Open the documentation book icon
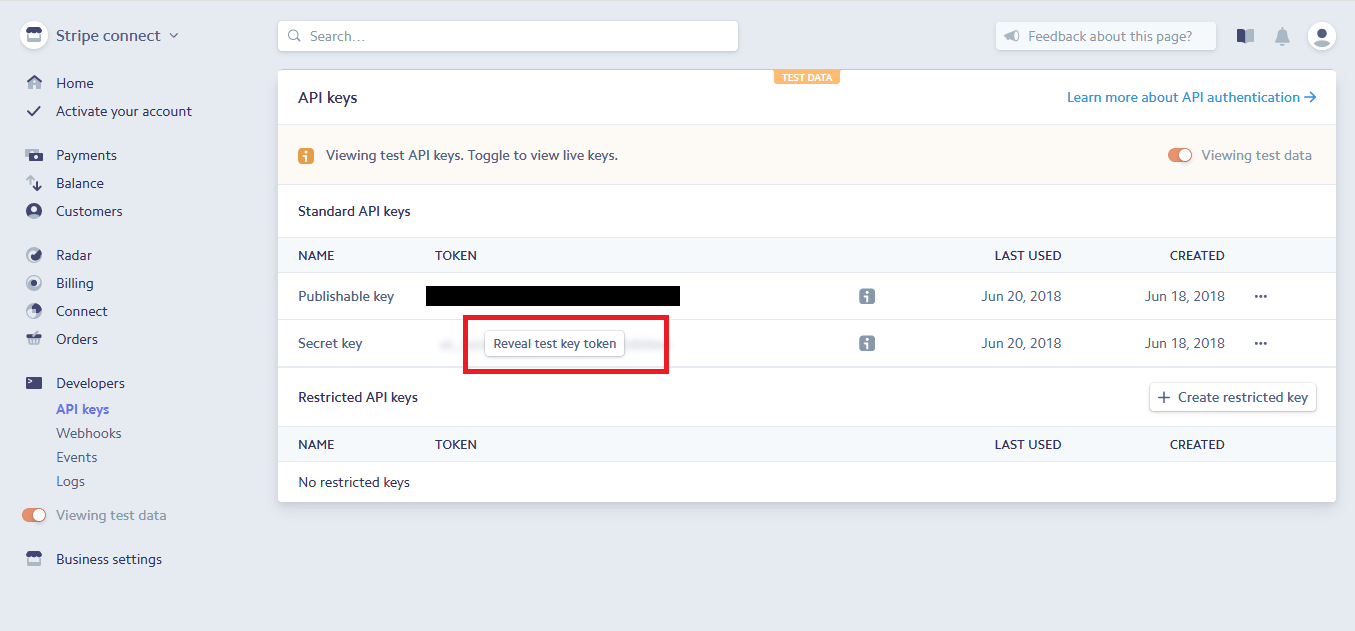Viewport: 1355px width, 631px height. coord(1244,35)
